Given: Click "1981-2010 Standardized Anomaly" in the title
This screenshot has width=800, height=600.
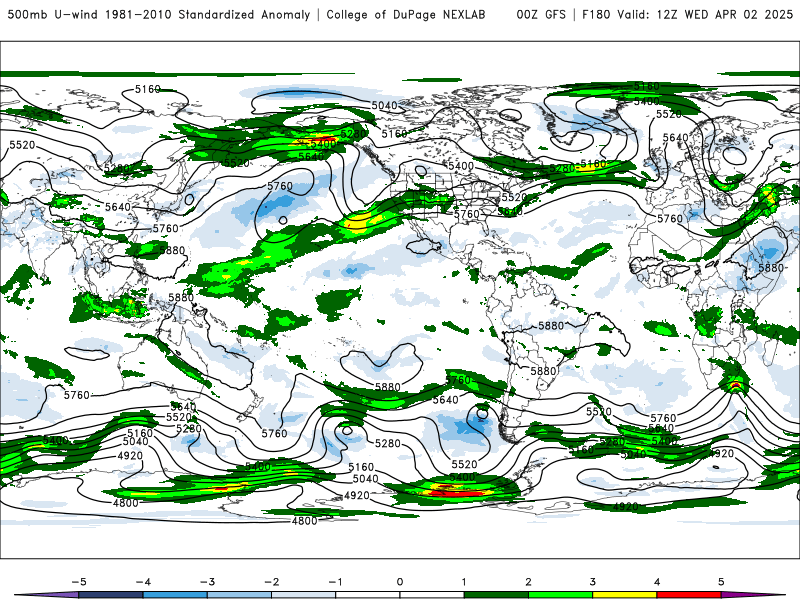Looking at the screenshot, I should pyautogui.click(x=208, y=14).
